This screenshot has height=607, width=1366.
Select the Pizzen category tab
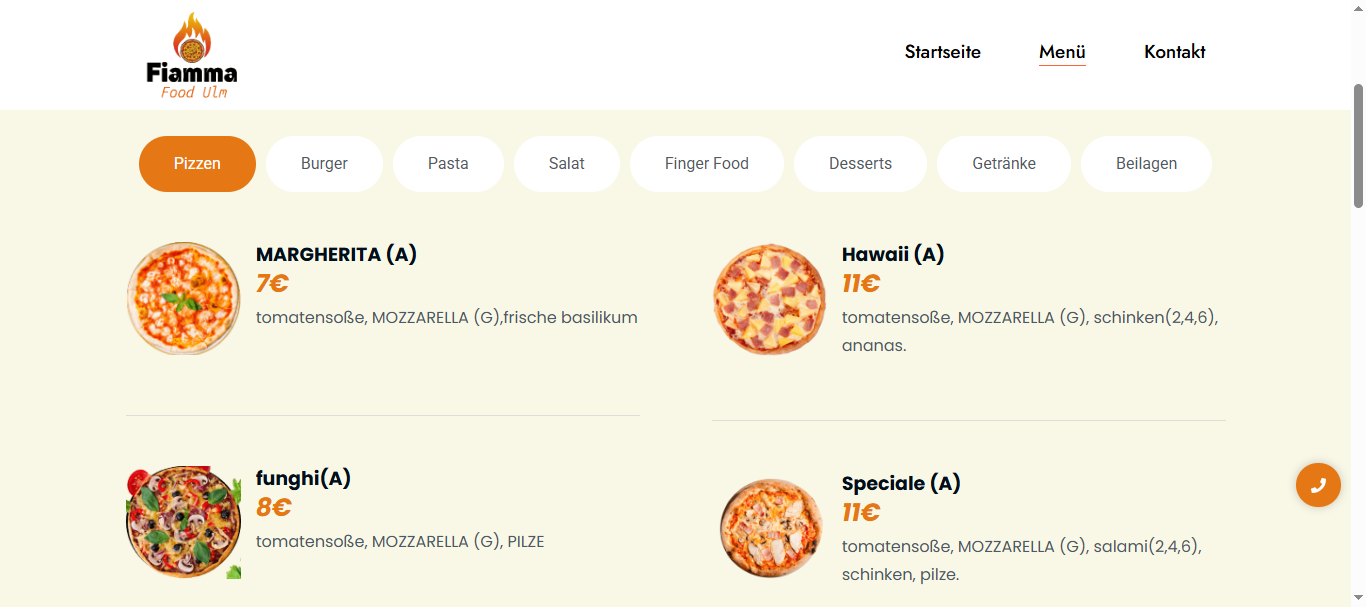pyautogui.click(x=197, y=164)
